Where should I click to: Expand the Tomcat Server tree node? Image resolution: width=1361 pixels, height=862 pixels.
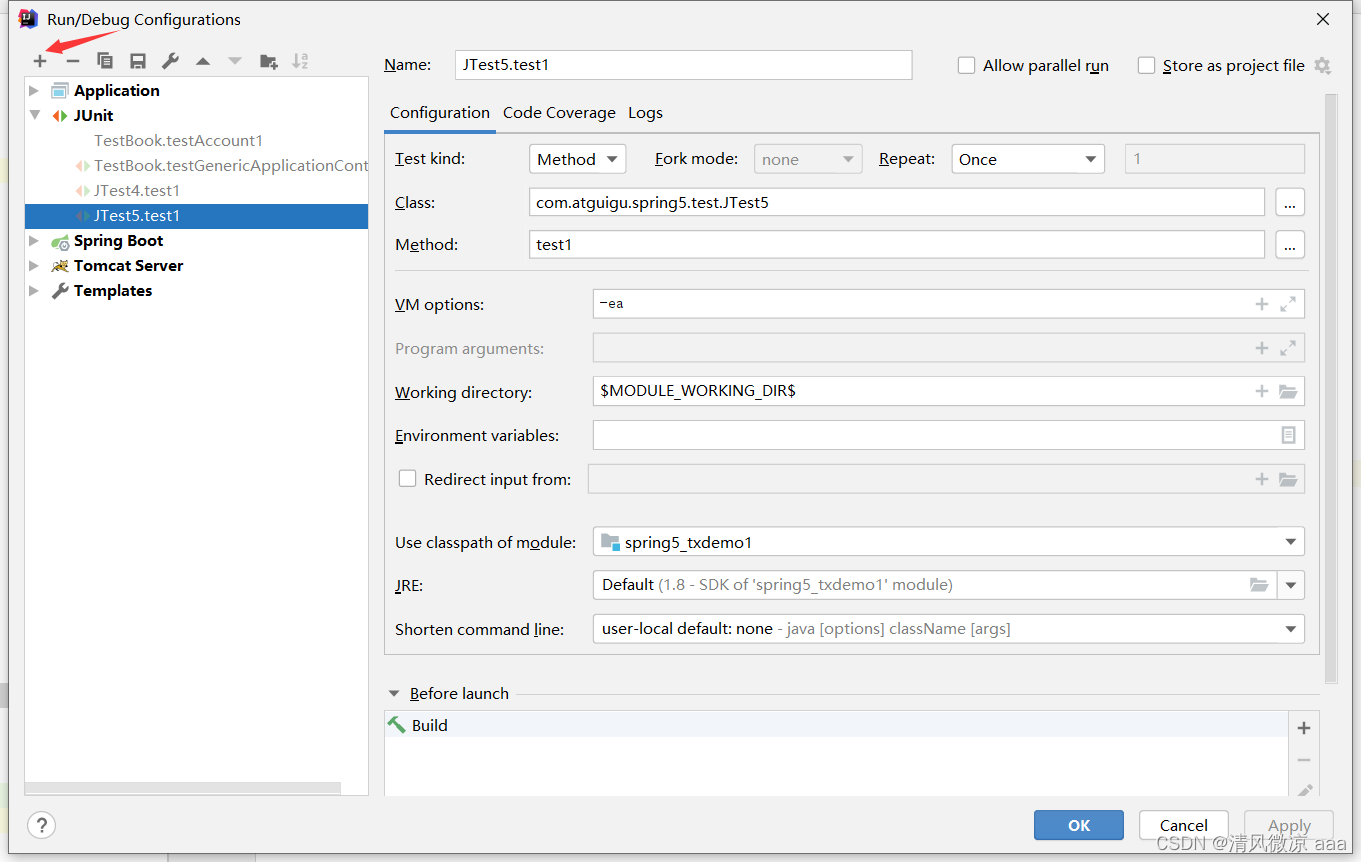click(35, 265)
